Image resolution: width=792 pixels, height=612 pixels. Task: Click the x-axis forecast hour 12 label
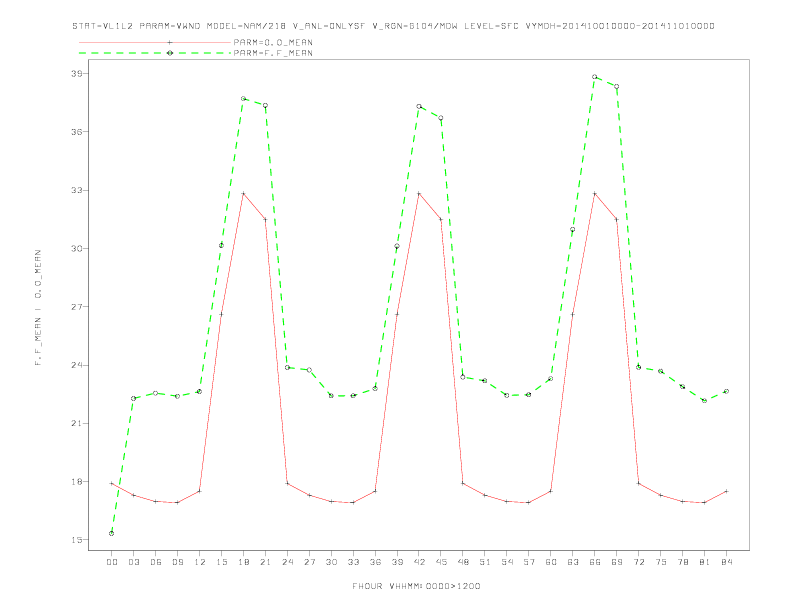pos(200,562)
